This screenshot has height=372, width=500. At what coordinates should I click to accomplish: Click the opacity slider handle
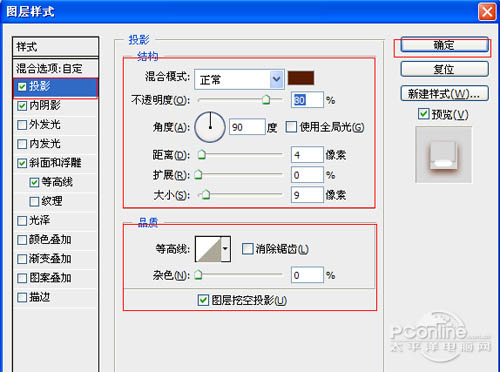point(266,99)
